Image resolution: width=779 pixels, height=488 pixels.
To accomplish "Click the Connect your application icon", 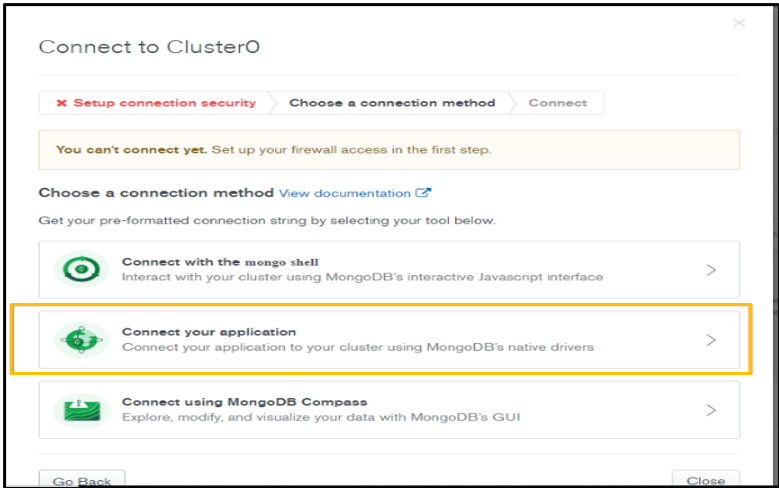I will click(x=81, y=340).
